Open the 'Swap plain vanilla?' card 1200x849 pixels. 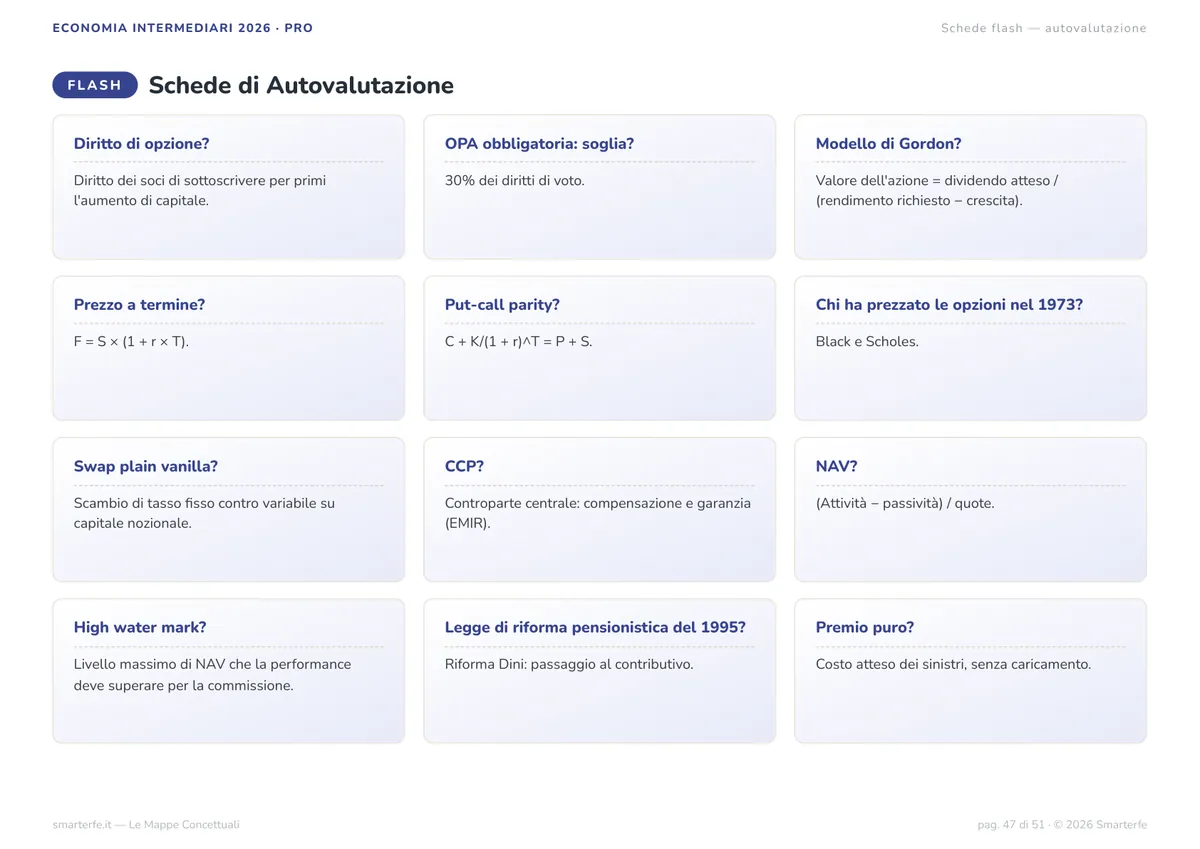pyautogui.click(x=228, y=509)
